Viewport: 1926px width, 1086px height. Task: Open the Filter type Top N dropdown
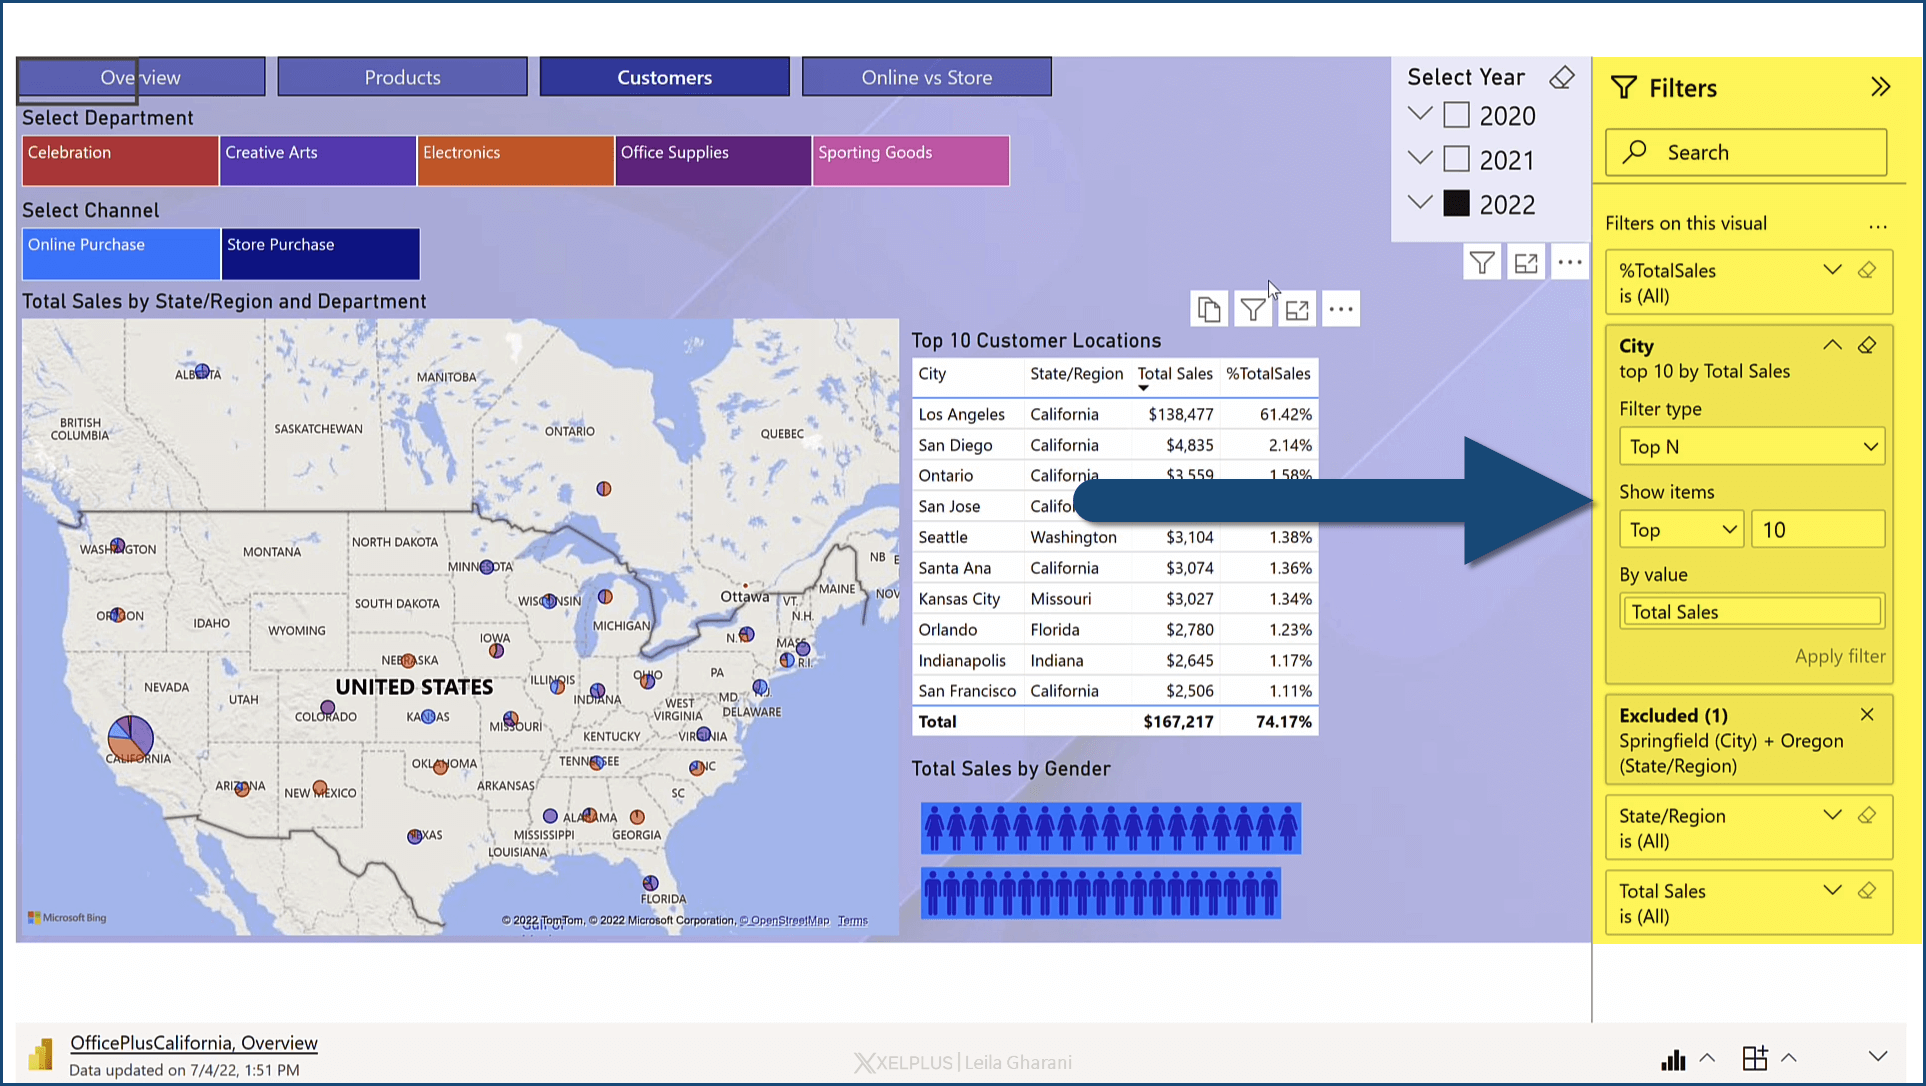point(1752,447)
